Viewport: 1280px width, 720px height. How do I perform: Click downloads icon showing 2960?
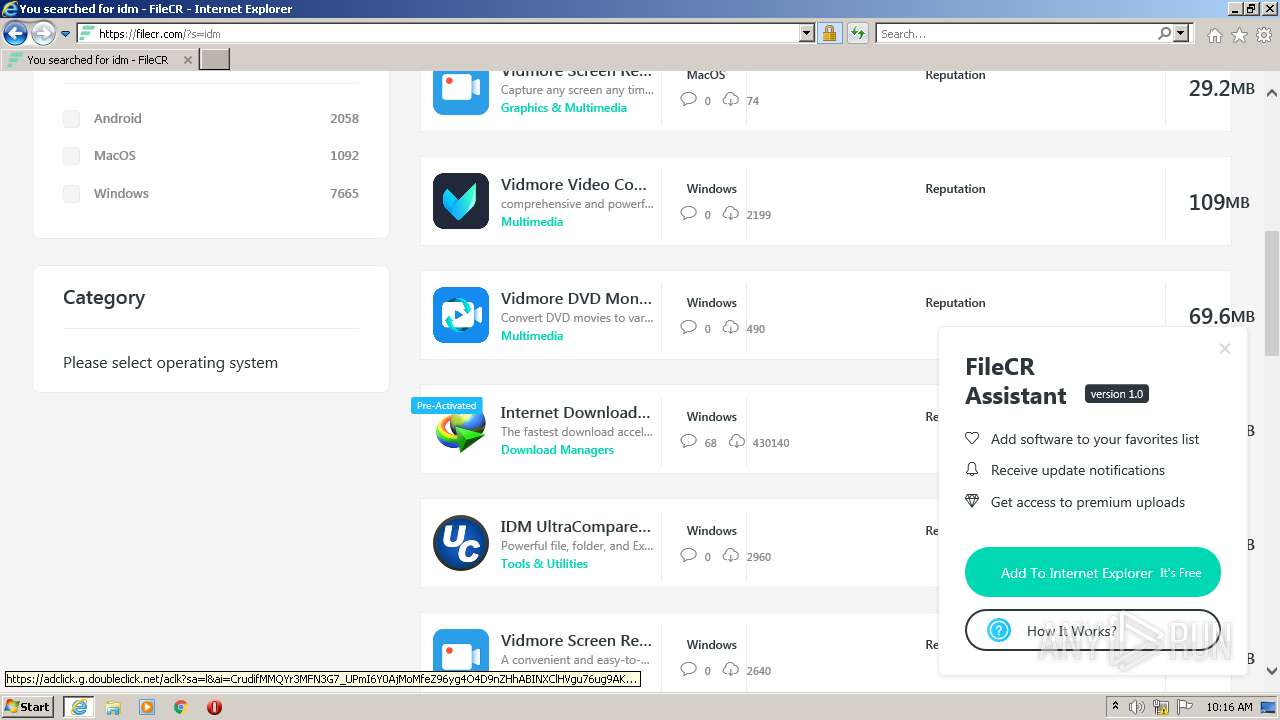731,555
